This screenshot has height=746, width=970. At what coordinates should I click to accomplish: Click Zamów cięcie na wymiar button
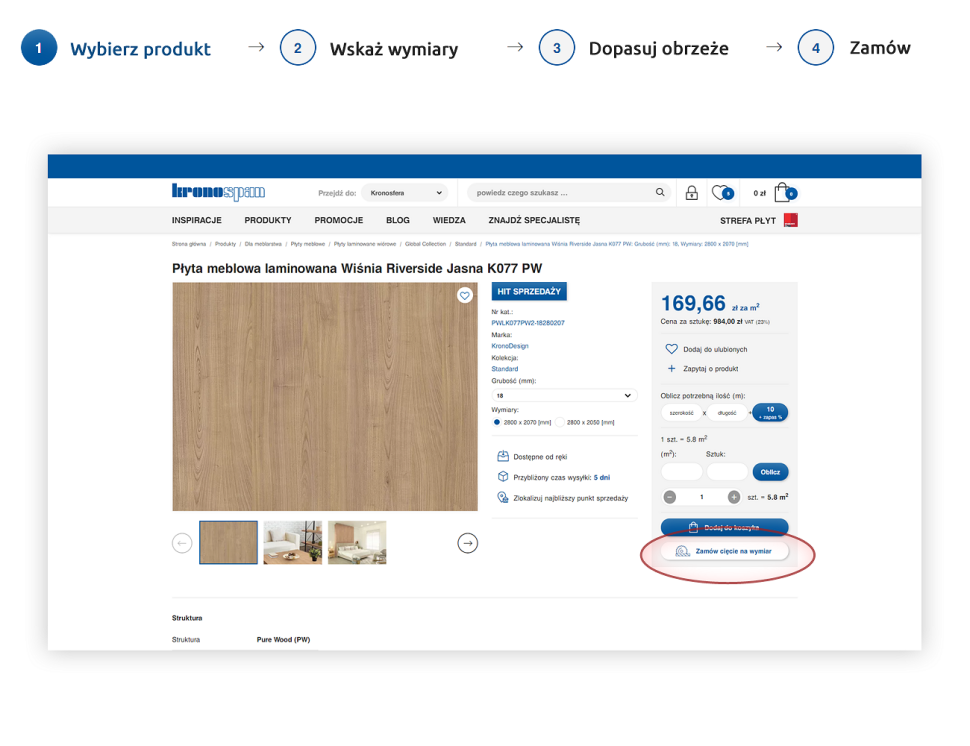click(725, 551)
